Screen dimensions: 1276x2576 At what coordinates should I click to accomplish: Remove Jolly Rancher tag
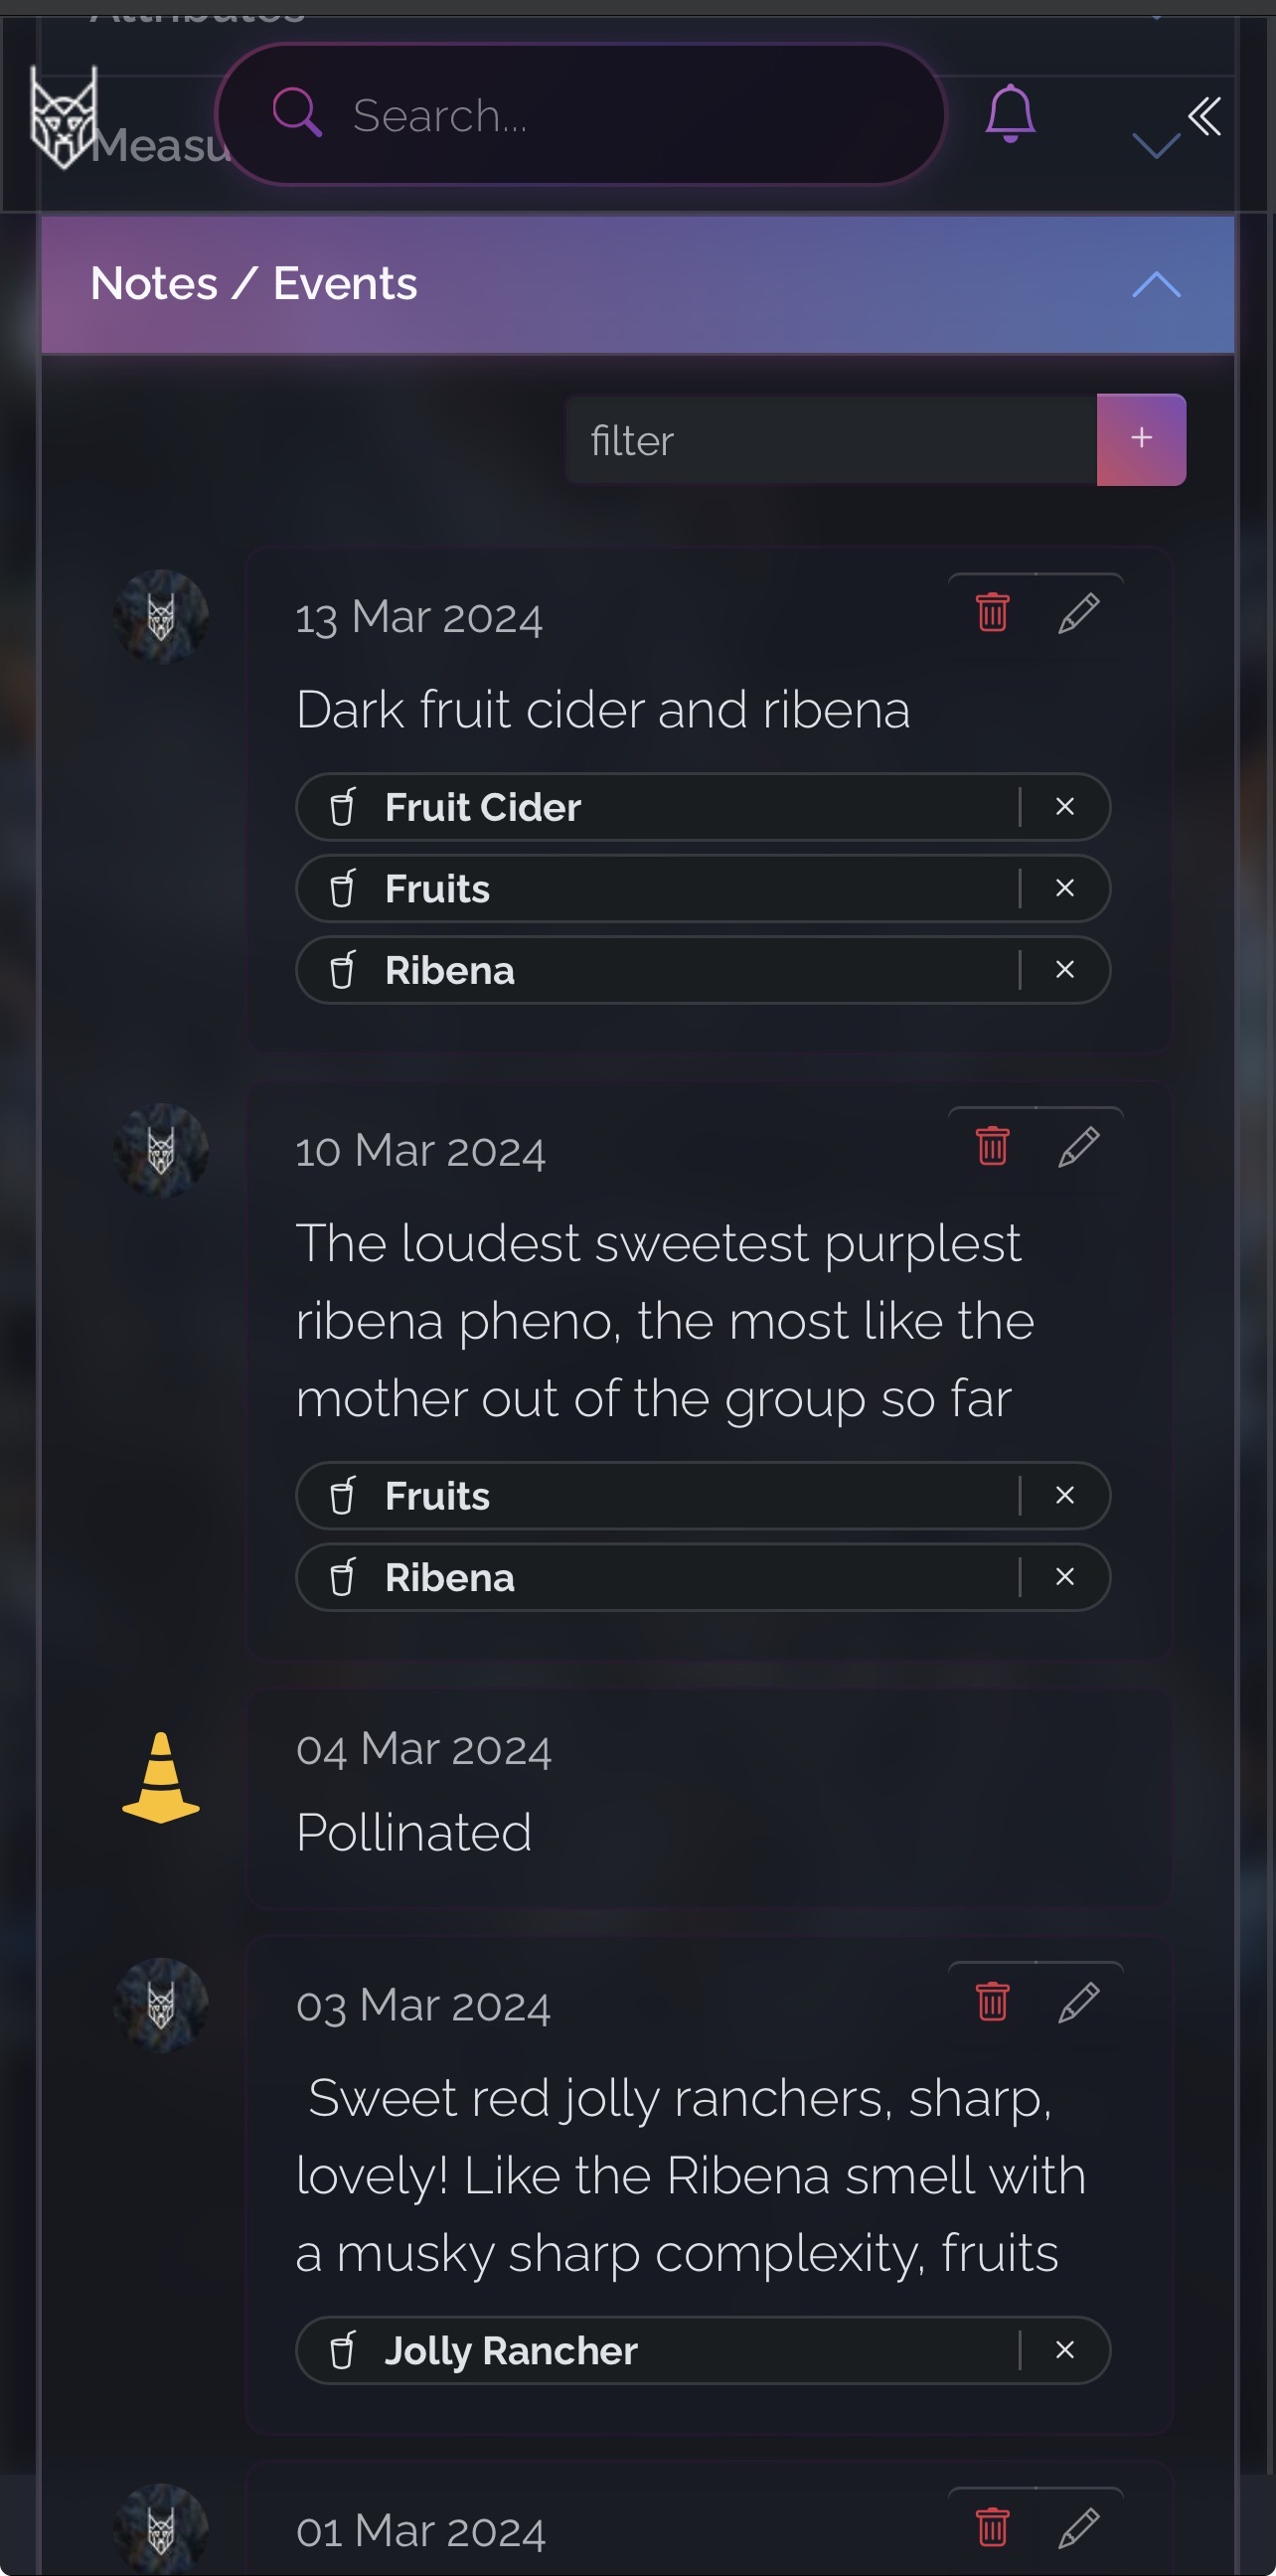point(1065,2350)
